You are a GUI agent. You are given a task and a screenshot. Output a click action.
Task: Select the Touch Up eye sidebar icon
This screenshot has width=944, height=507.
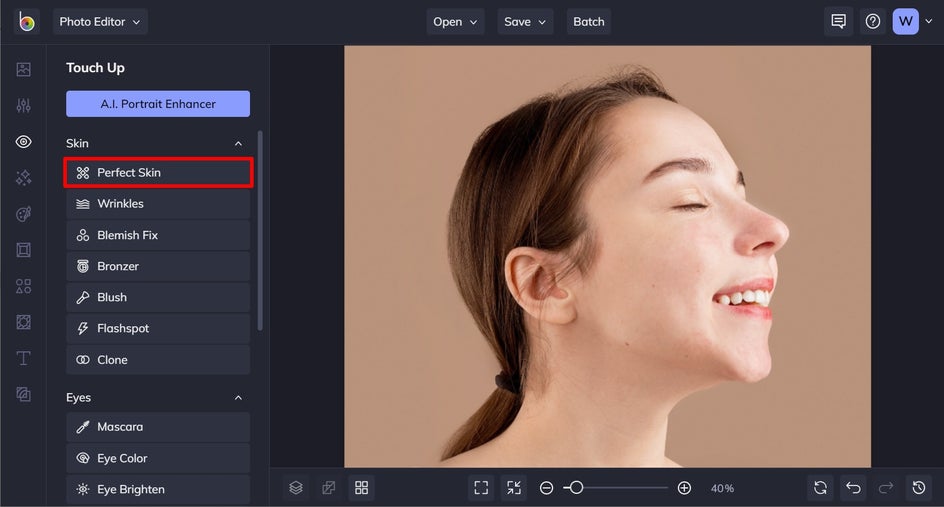(23, 142)
